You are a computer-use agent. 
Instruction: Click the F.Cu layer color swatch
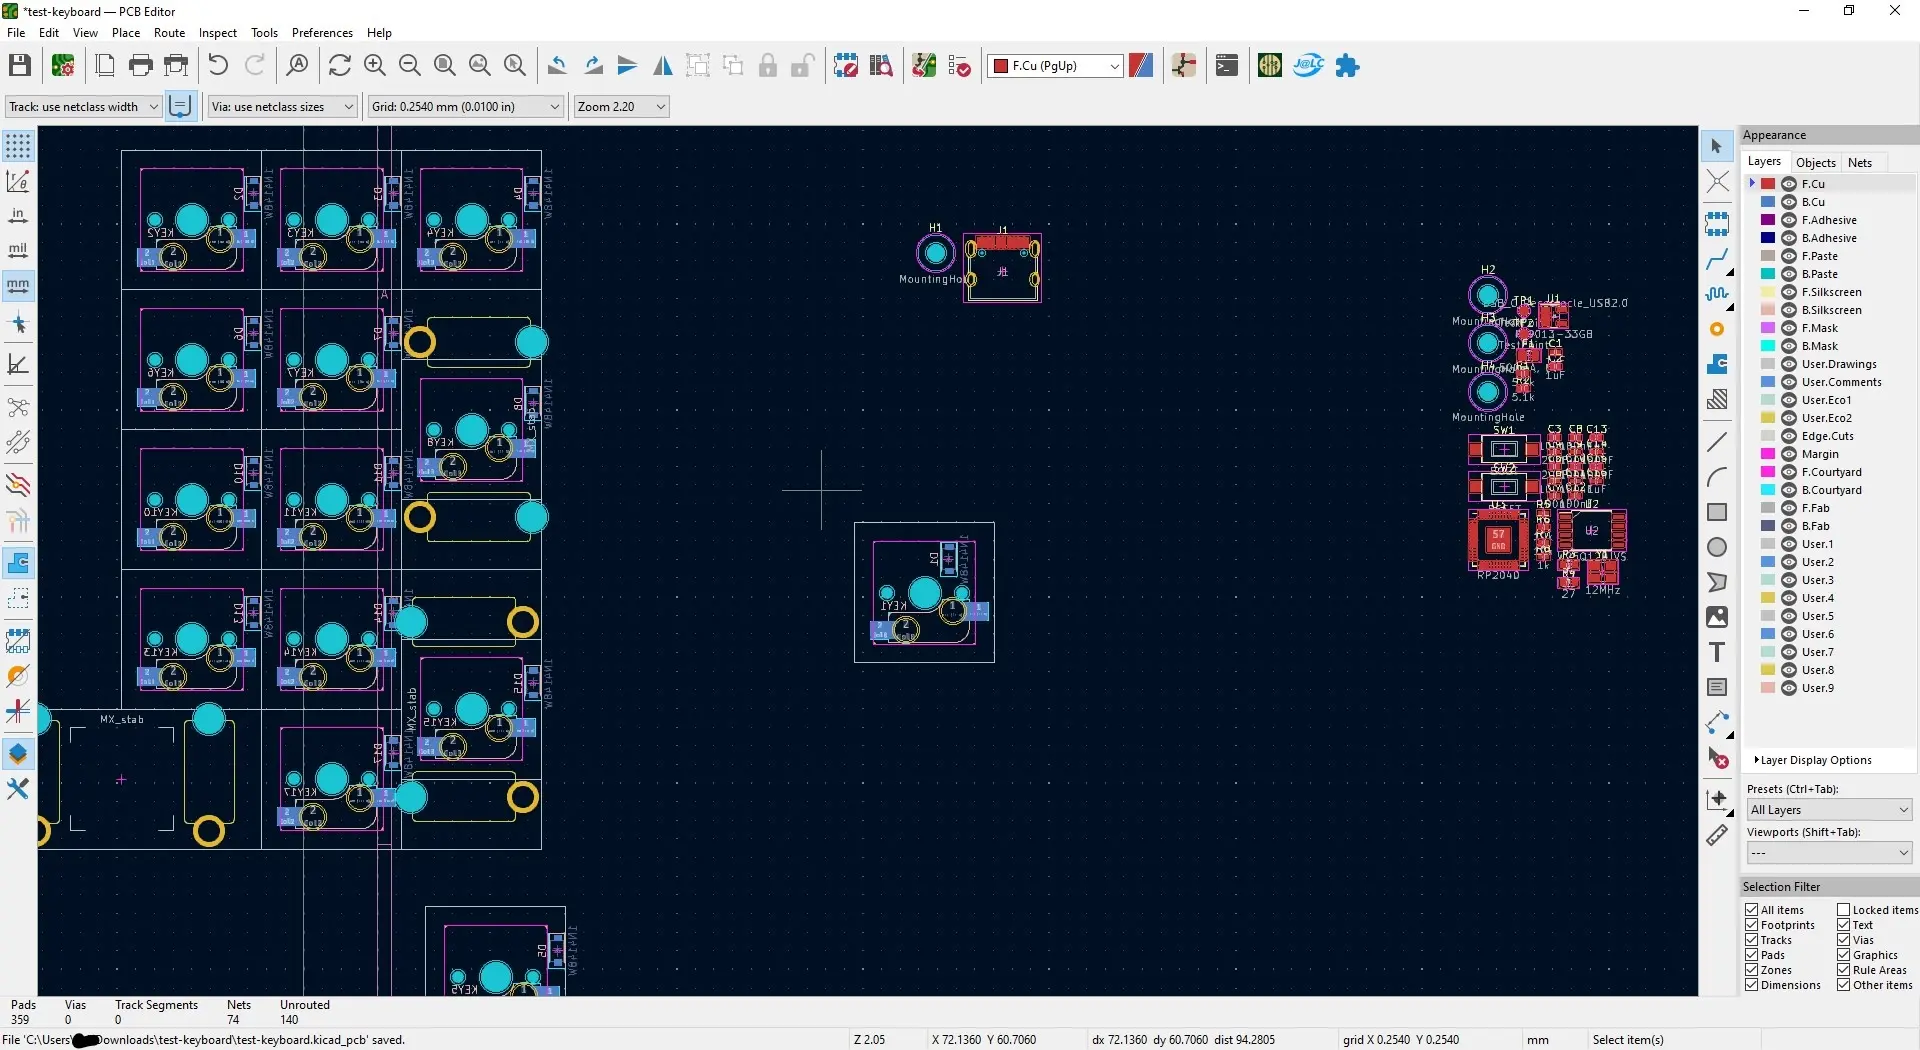tap(1768, 184)
